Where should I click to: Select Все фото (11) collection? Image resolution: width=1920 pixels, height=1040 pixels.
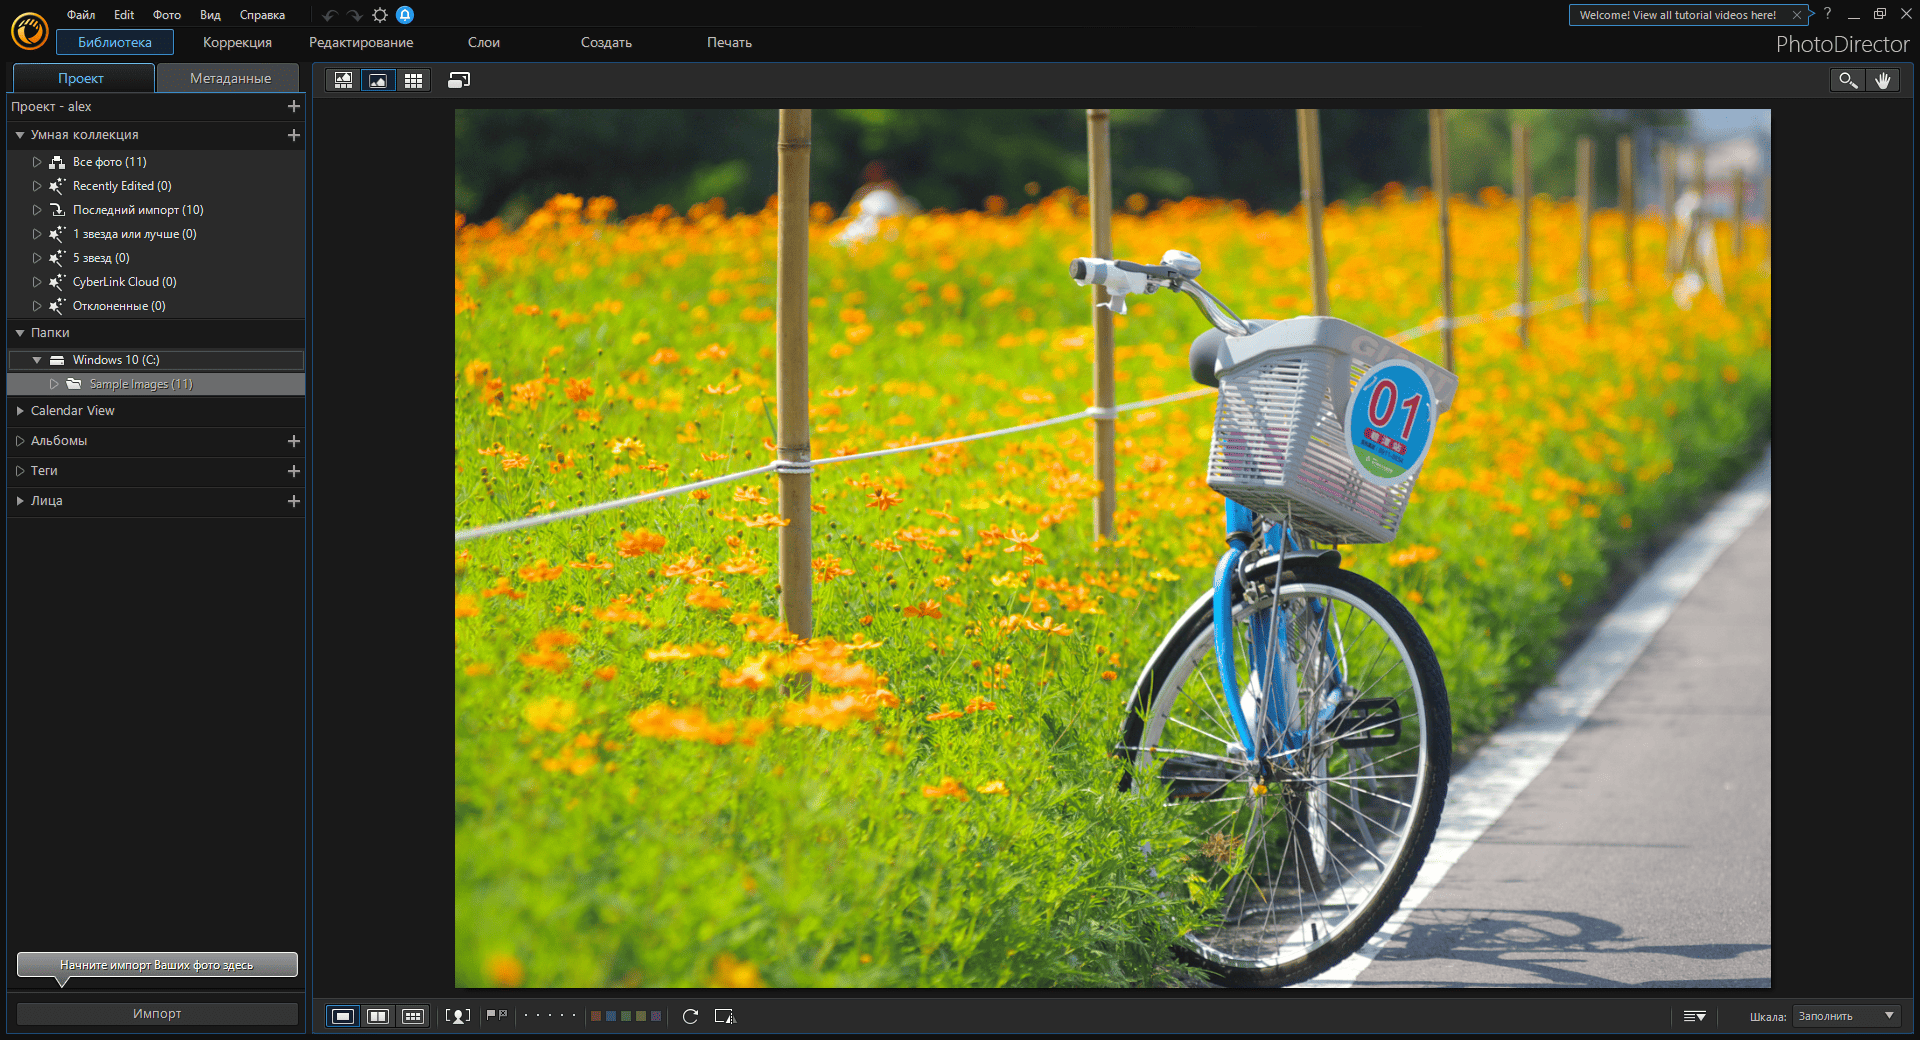(110, 162)
